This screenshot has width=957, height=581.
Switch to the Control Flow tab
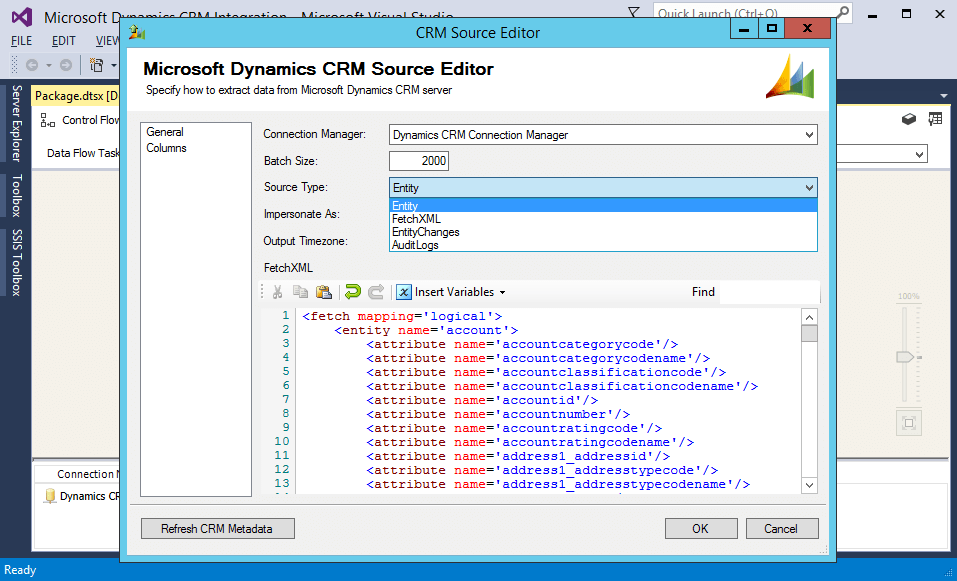click(90, 120)
